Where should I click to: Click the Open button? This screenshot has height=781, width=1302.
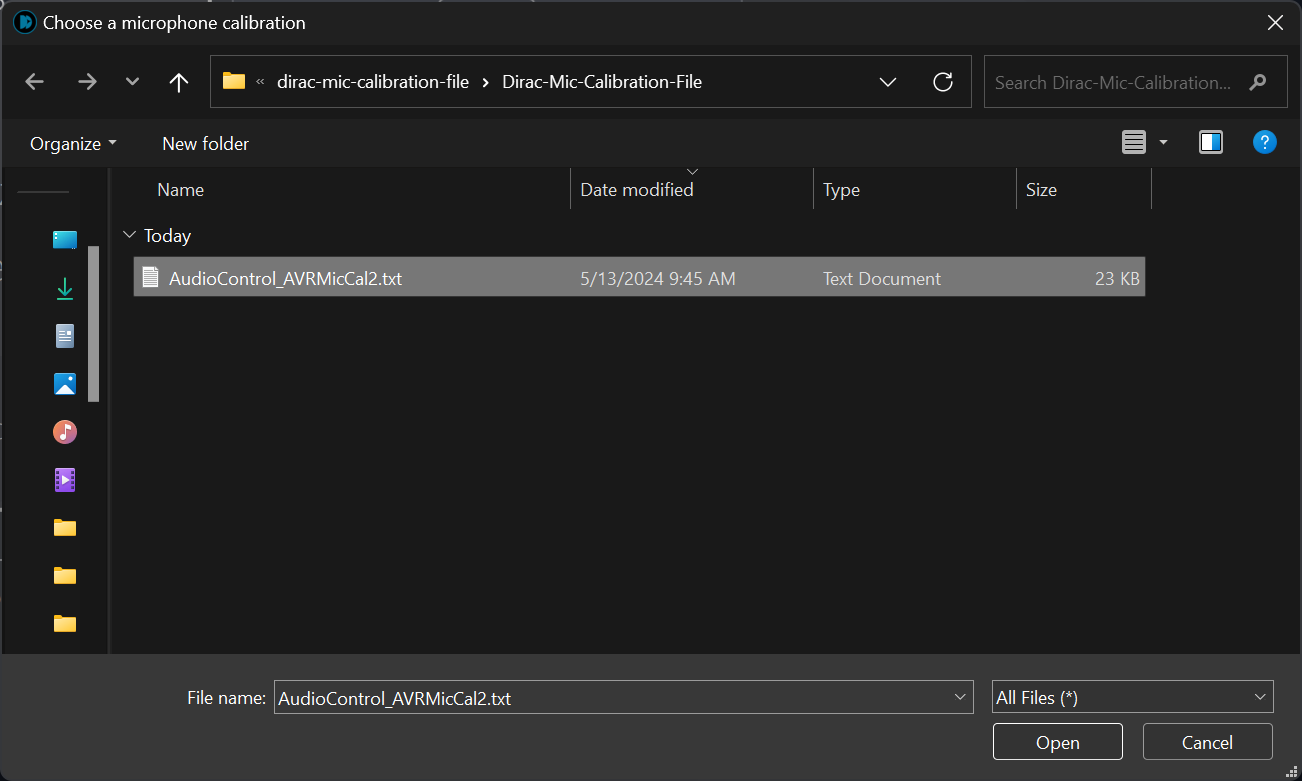click(x=1058, y=742)
